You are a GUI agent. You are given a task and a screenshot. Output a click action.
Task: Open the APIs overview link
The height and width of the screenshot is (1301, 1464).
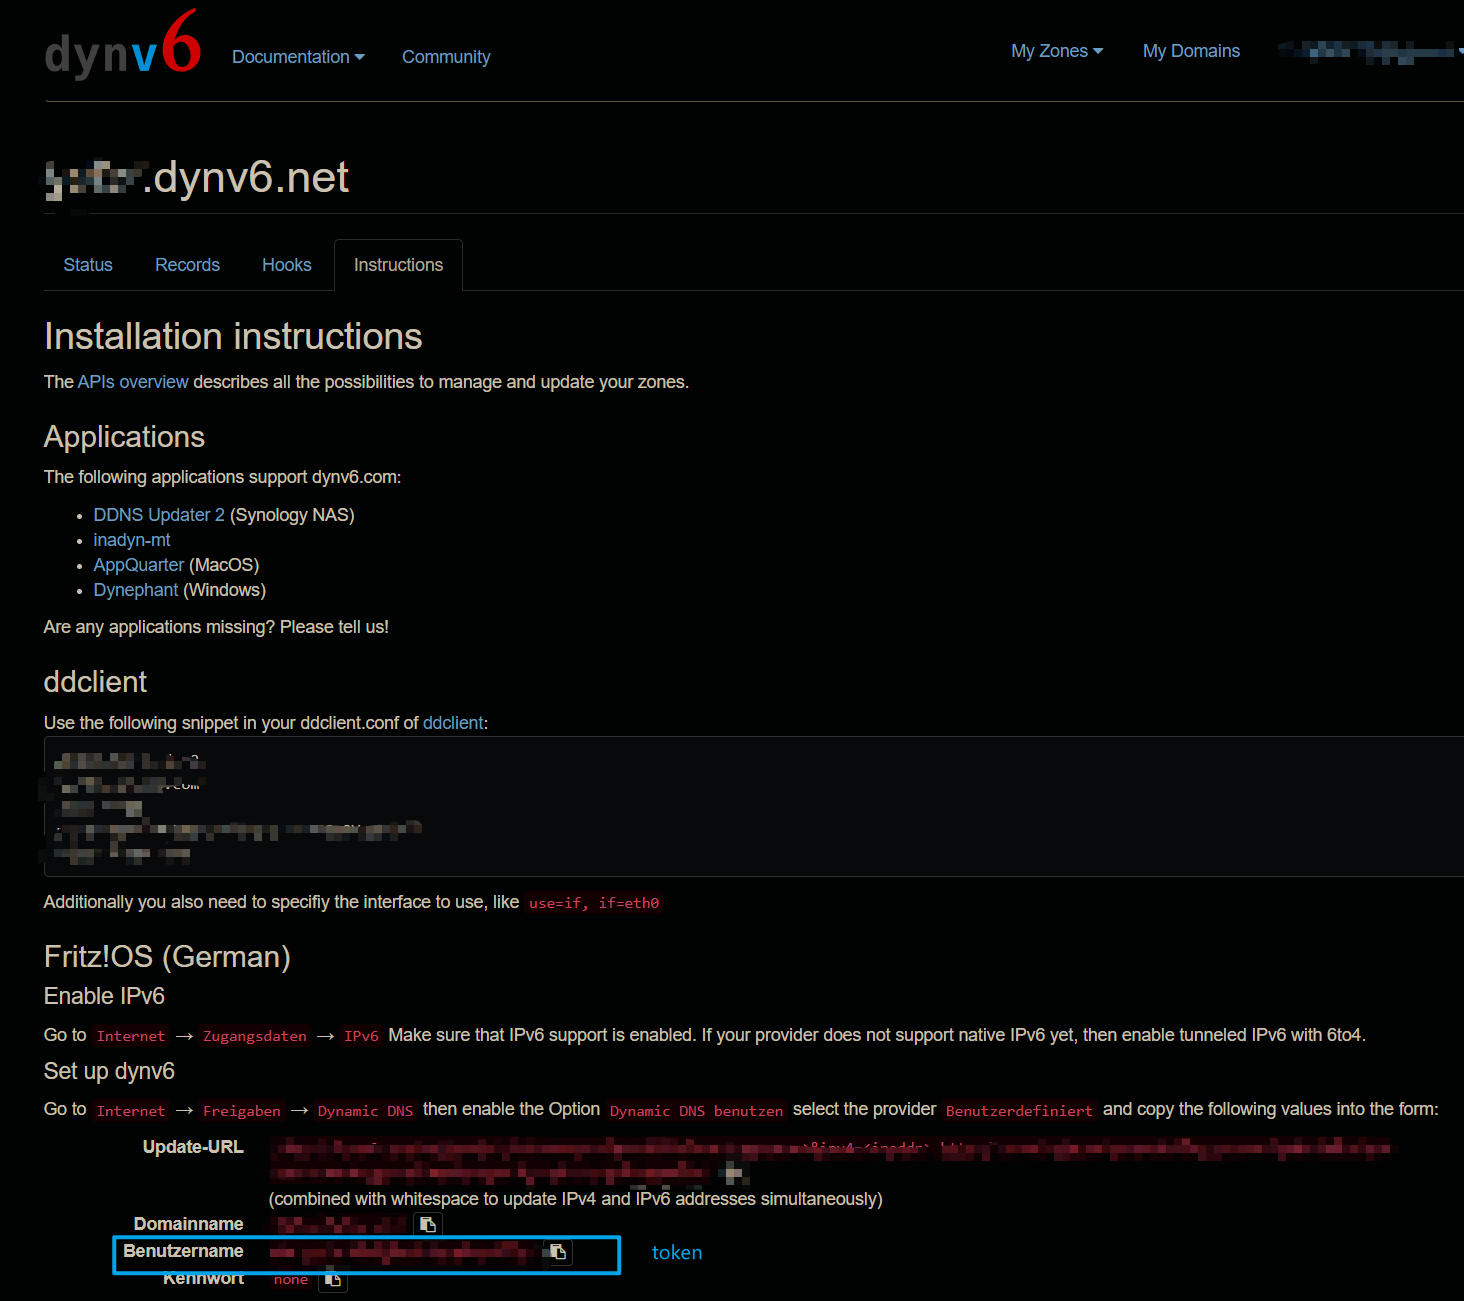133,382
